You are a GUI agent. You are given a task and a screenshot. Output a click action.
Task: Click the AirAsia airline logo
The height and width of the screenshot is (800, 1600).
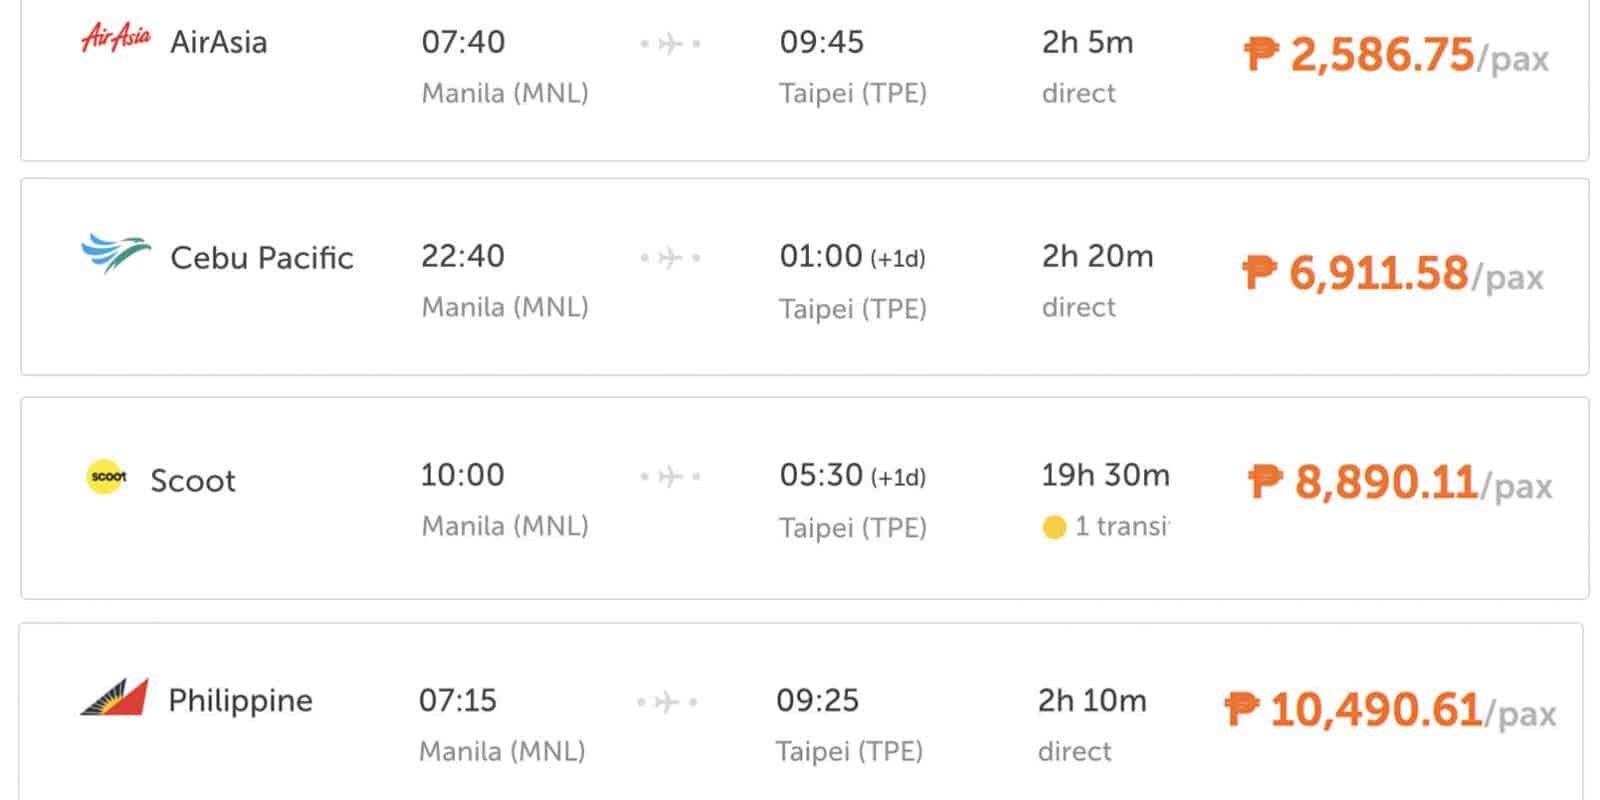pos(115,39)
